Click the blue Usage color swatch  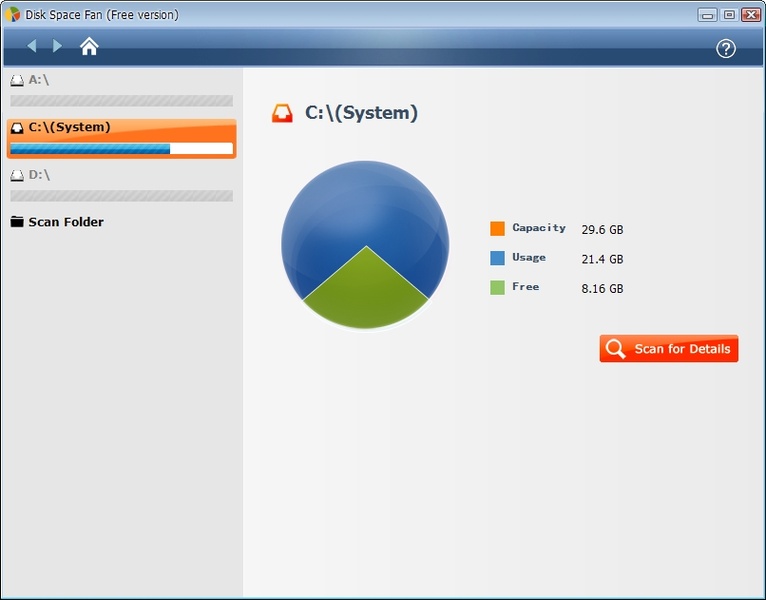coord(497,258)
